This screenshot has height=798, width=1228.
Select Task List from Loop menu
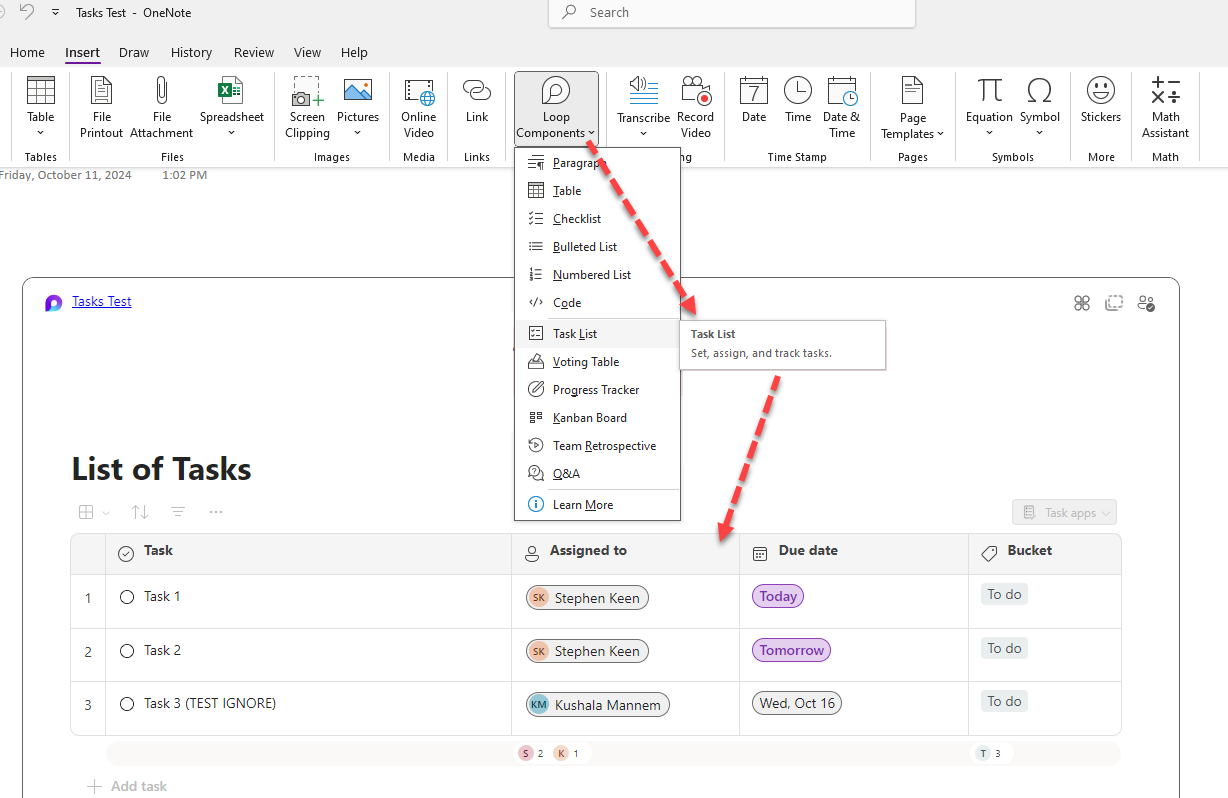pyautogui.click(x=597, y=334)
